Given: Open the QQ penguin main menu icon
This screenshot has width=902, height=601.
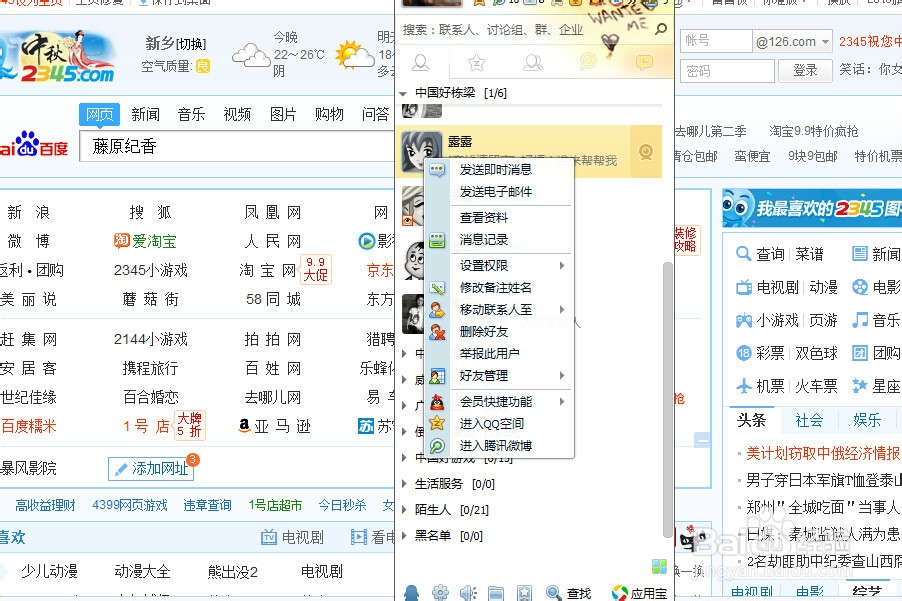Looking at the screenshot, I should (412, 592).
